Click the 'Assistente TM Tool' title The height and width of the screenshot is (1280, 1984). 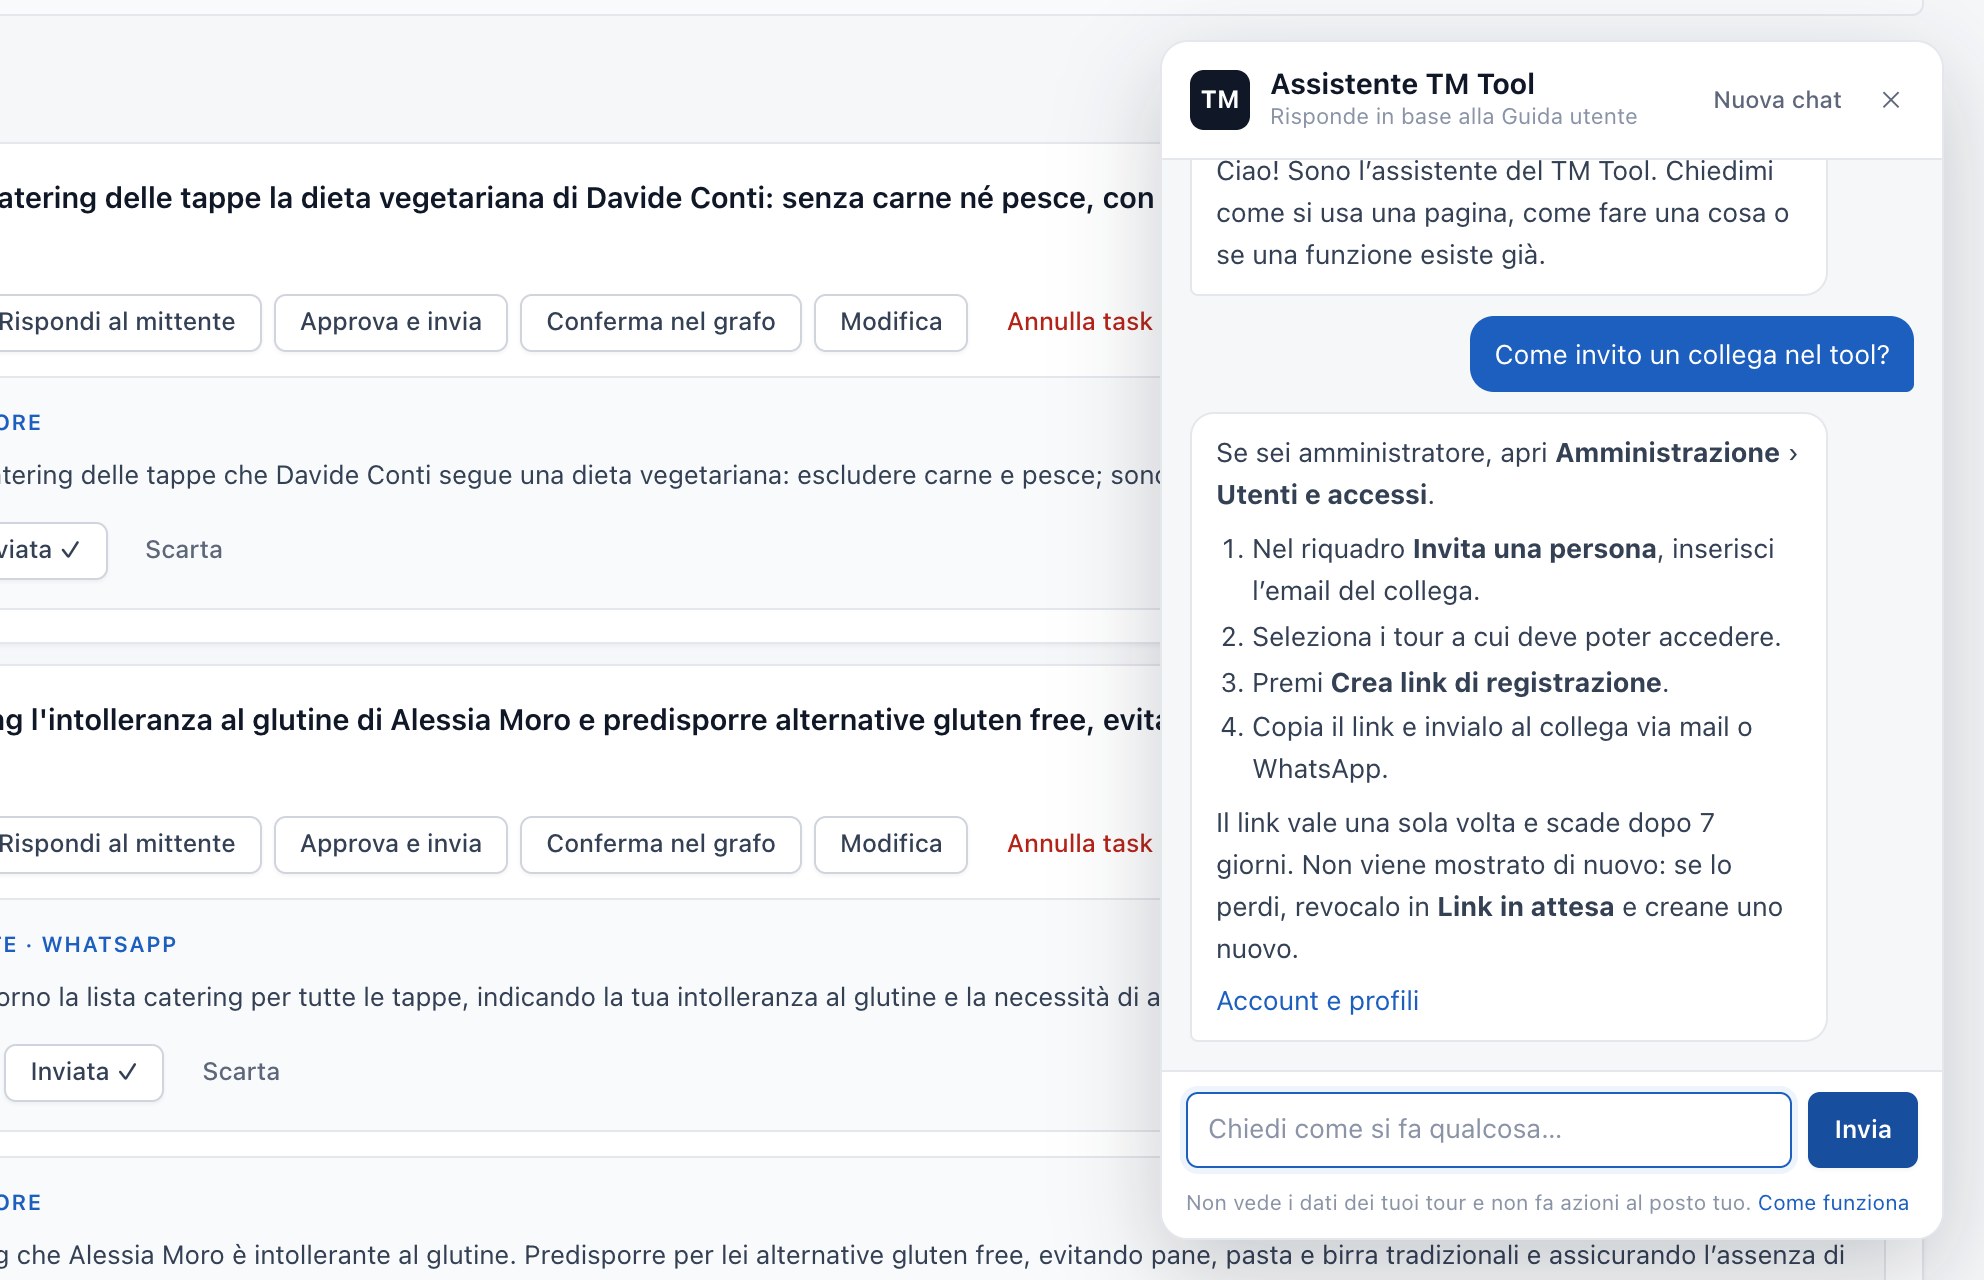pos(1402,84)
